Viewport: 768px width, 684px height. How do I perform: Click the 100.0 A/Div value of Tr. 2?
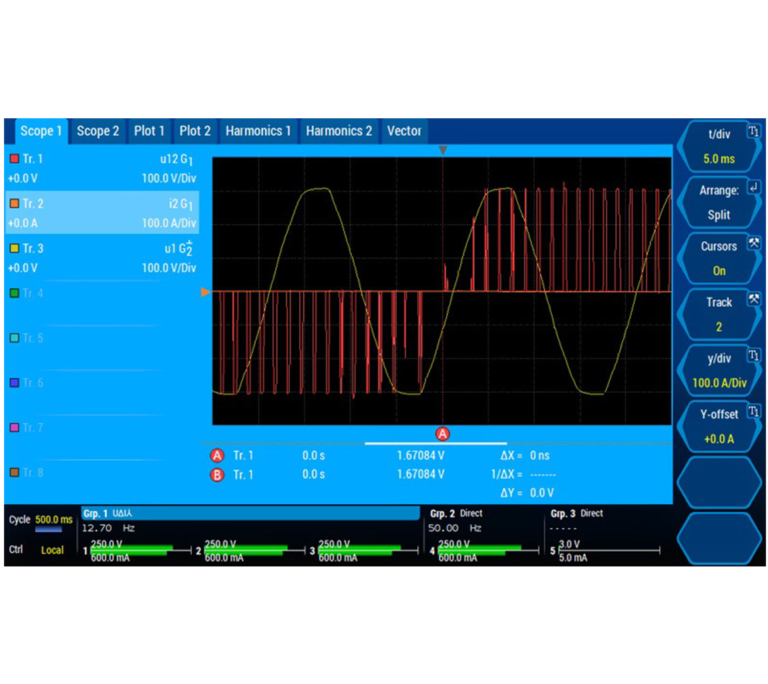pos(169,223)
